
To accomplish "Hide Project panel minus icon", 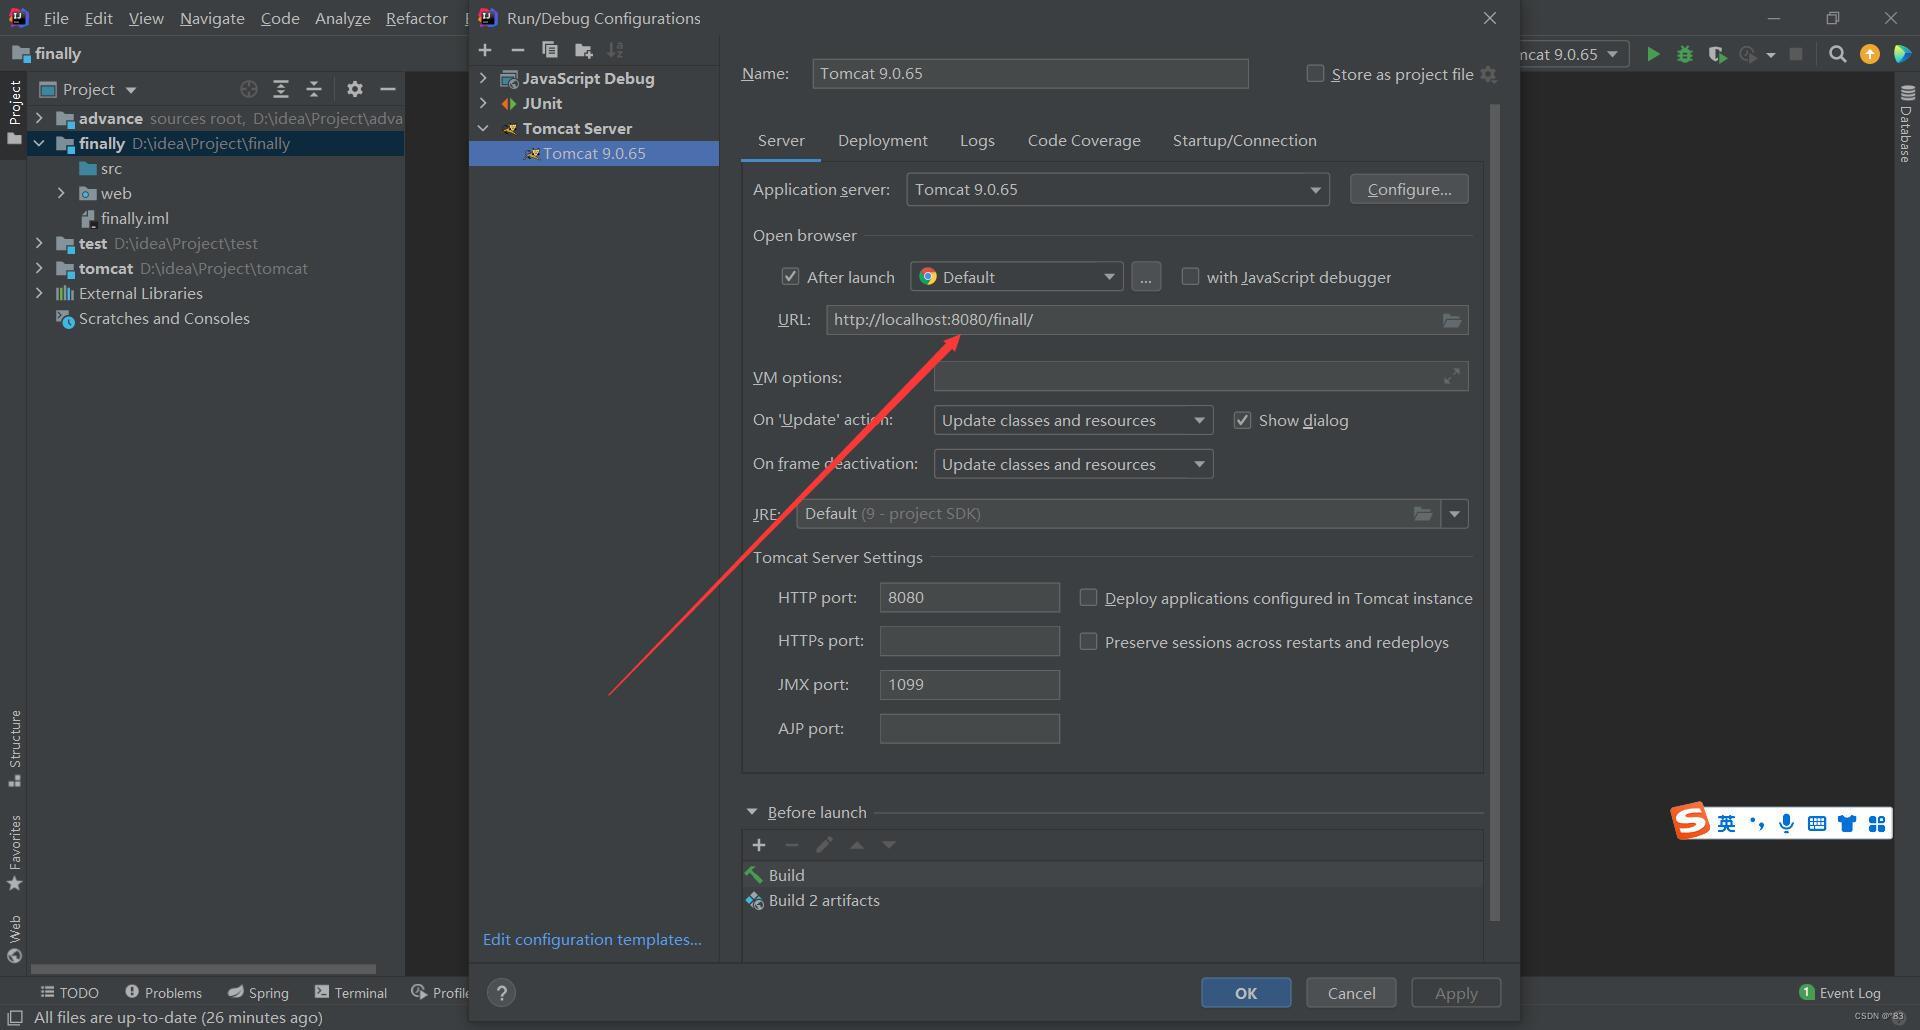I will pos(387,89).
